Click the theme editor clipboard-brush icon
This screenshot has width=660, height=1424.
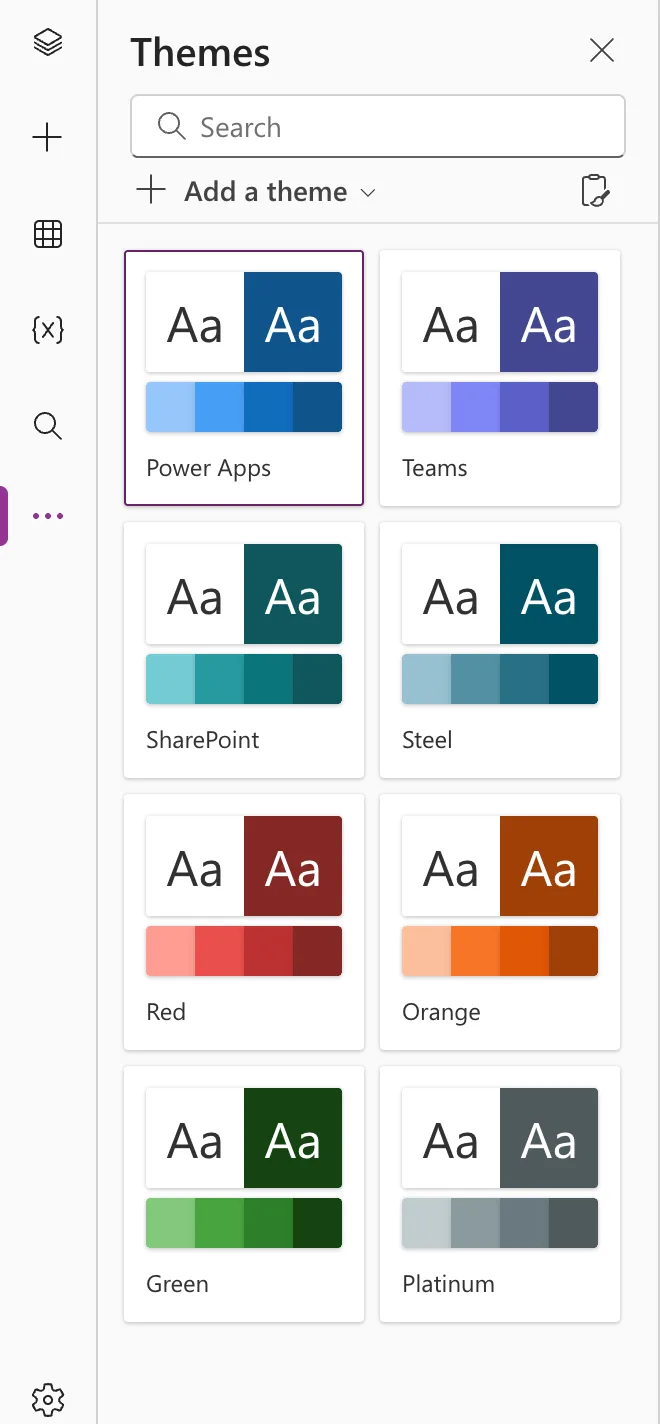pyautogui.click(x=595, y=191)
